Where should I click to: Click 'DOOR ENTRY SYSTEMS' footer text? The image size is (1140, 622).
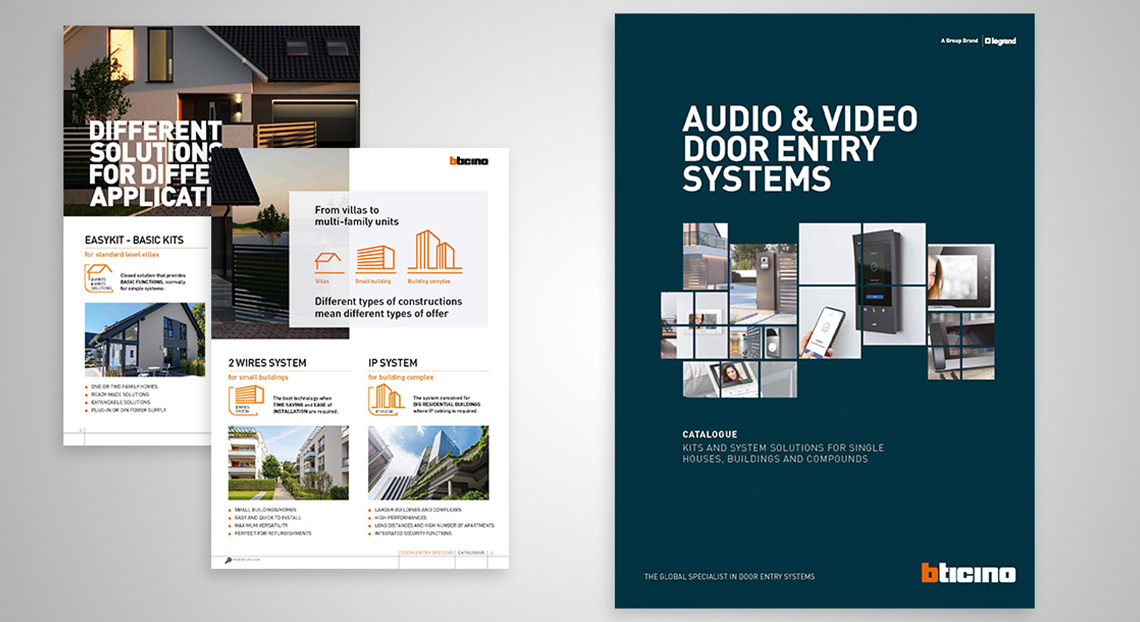(x=427, y=553)
